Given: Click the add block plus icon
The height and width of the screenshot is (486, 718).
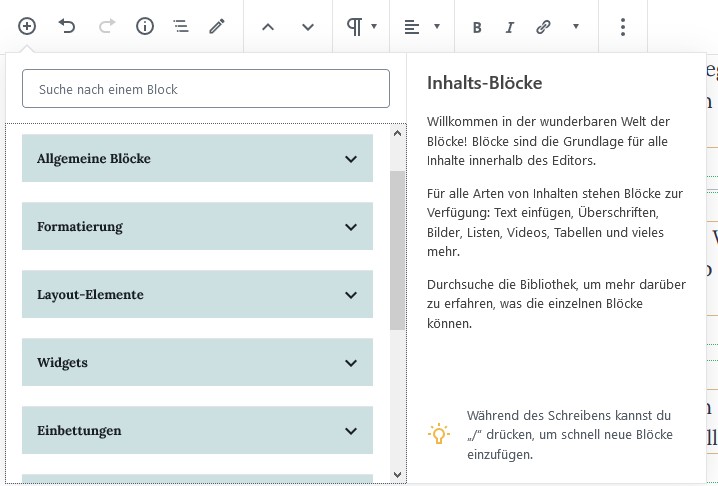Looking at the screenshot, I should (27, 27).
